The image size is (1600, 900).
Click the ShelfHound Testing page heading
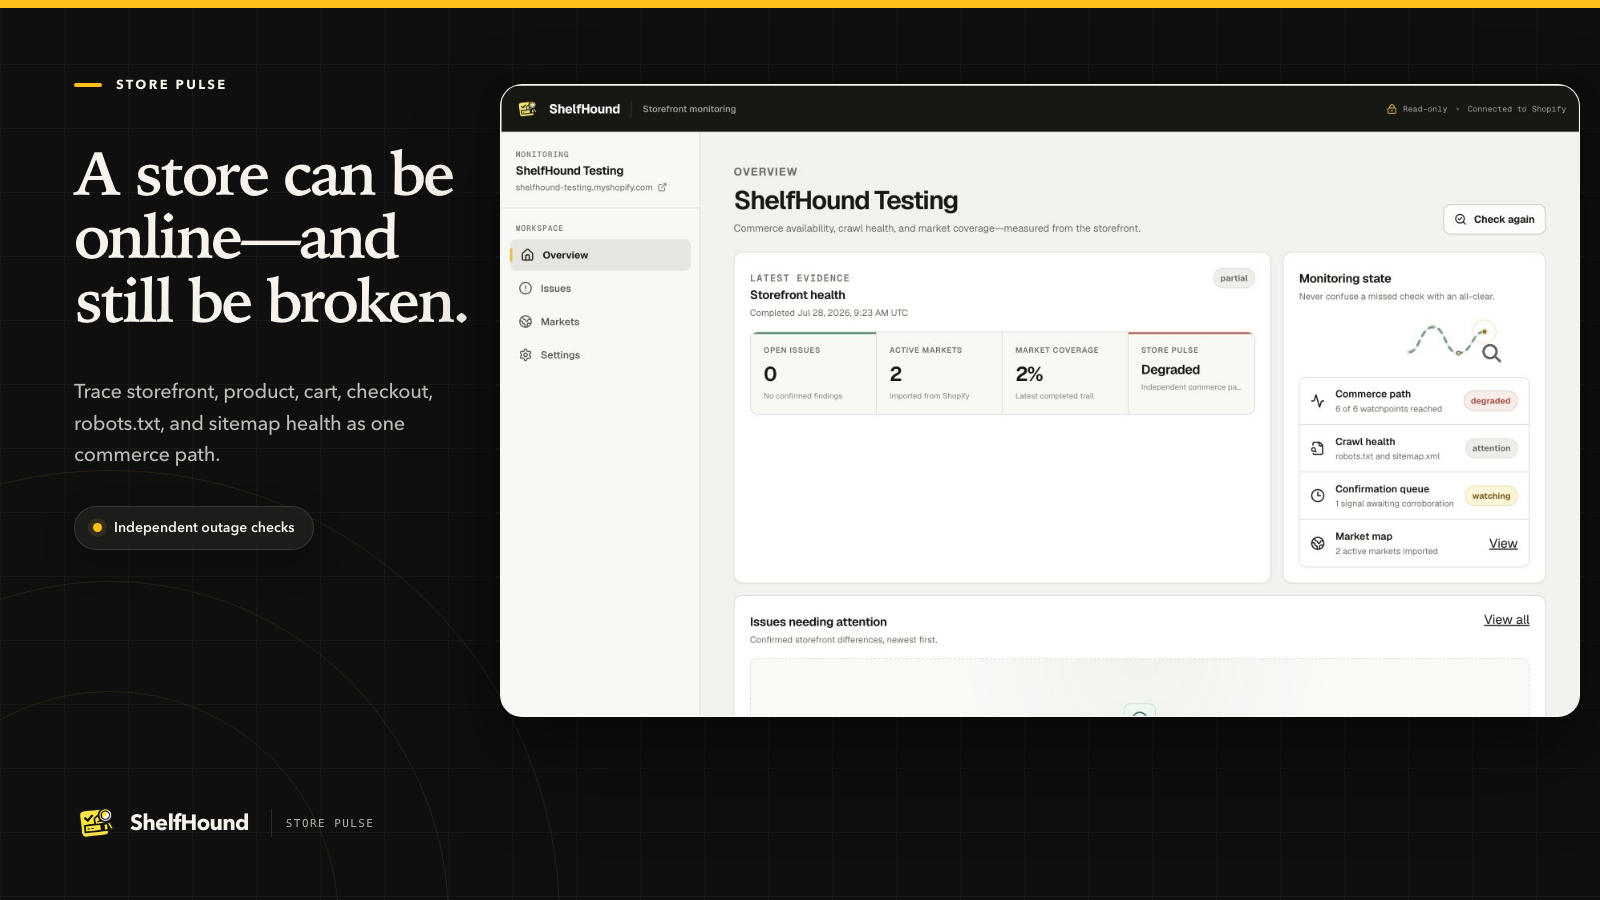[x=846, y=201]
